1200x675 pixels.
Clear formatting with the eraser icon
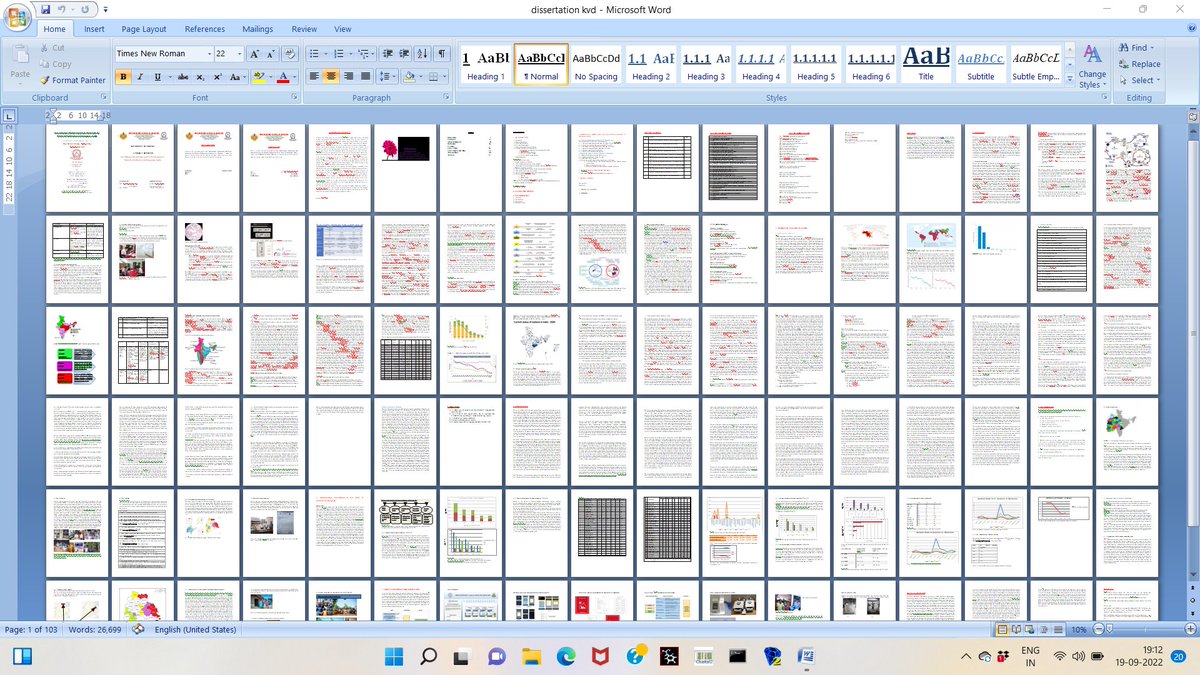(291, 53)
